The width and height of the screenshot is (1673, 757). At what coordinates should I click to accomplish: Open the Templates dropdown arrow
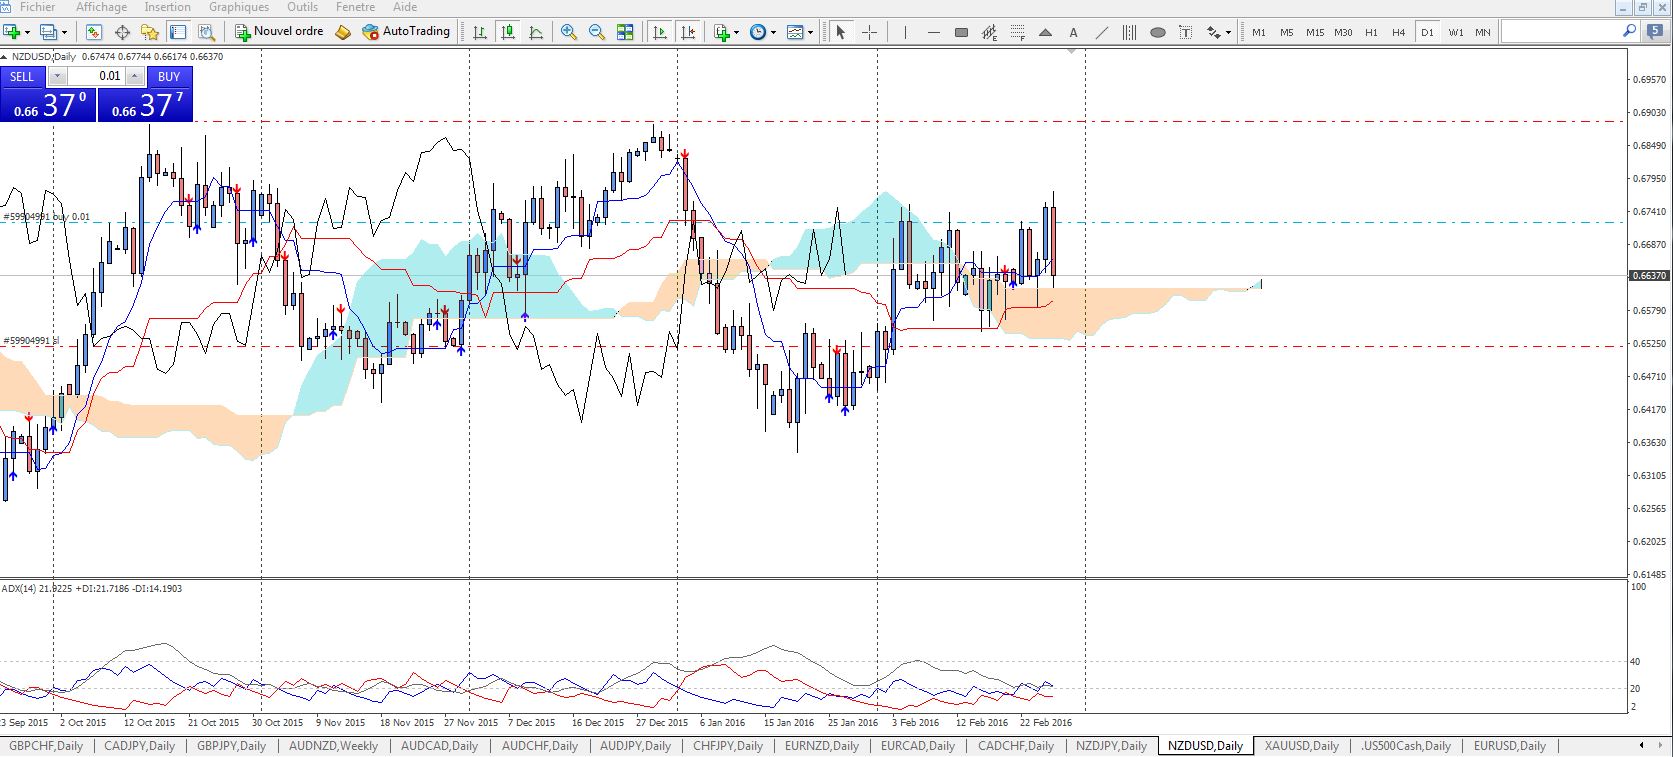[x=810, y=32]
